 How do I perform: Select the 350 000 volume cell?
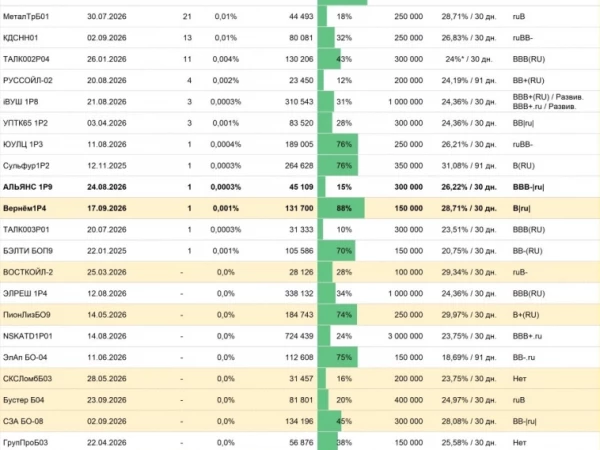tap(409, 166)
